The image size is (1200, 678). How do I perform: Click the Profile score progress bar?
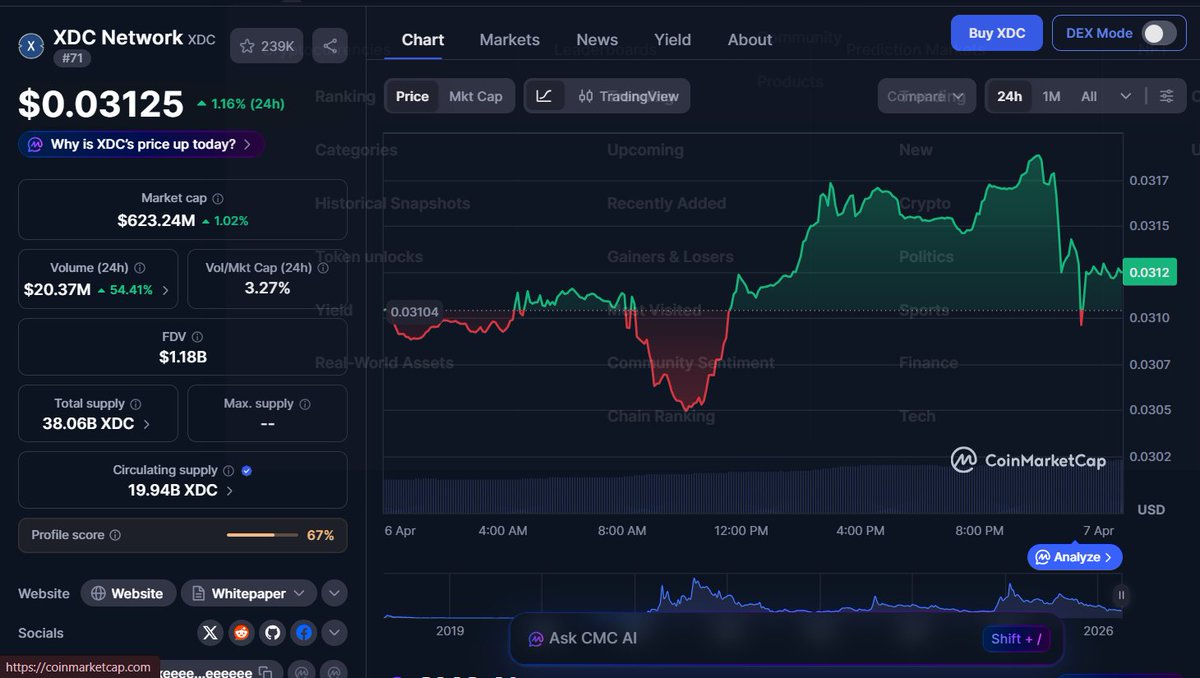263,535
